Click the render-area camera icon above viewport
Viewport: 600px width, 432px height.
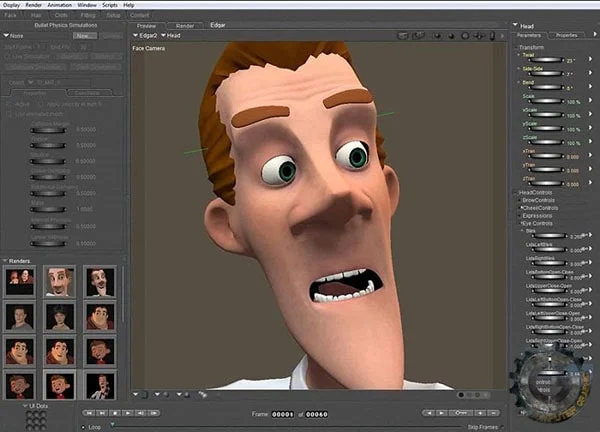[x=403, y=36]
